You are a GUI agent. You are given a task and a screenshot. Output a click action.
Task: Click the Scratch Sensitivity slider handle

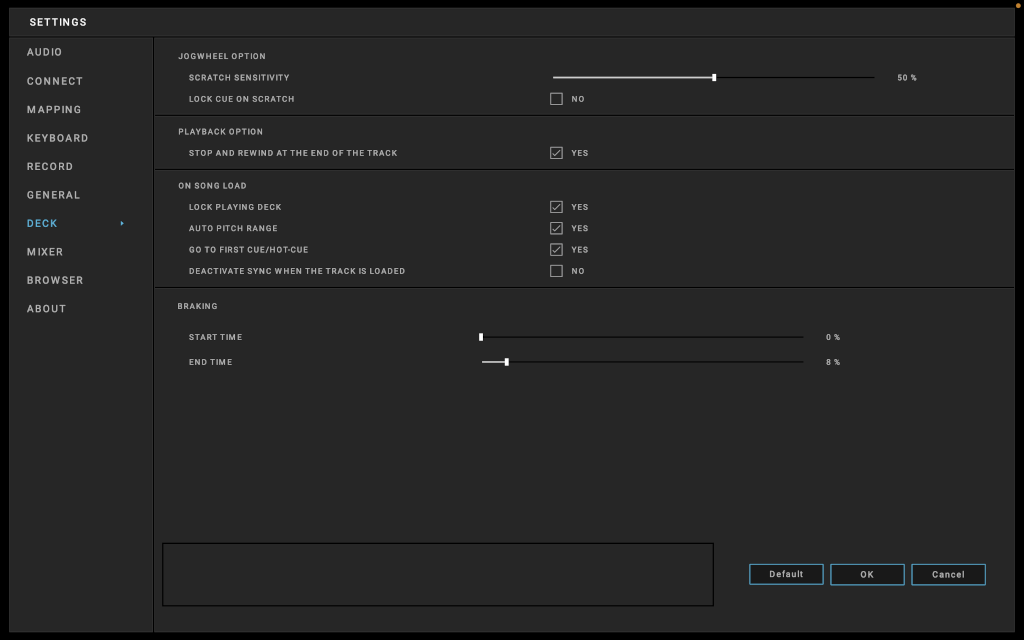714,77
